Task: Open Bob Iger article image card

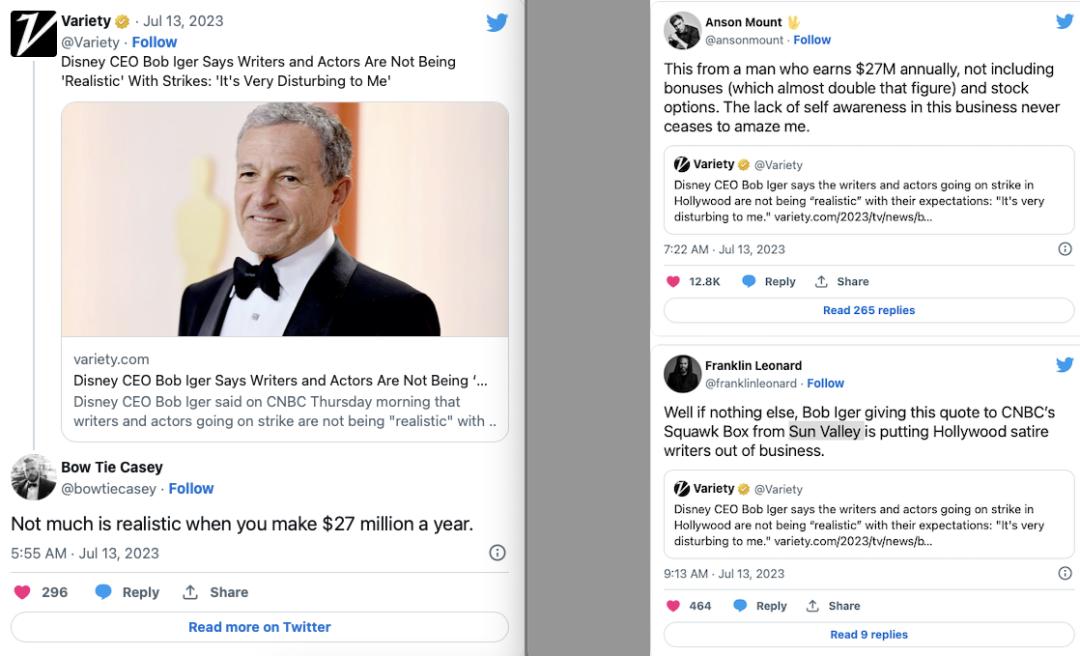Action: 285,219
